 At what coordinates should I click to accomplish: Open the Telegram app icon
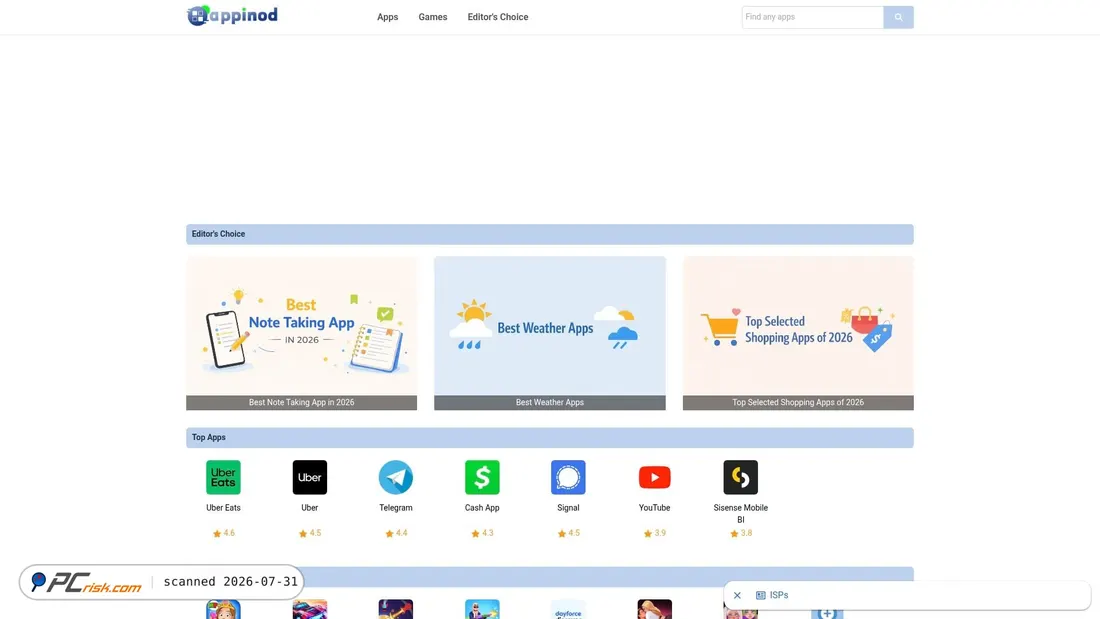coord(396,477)
